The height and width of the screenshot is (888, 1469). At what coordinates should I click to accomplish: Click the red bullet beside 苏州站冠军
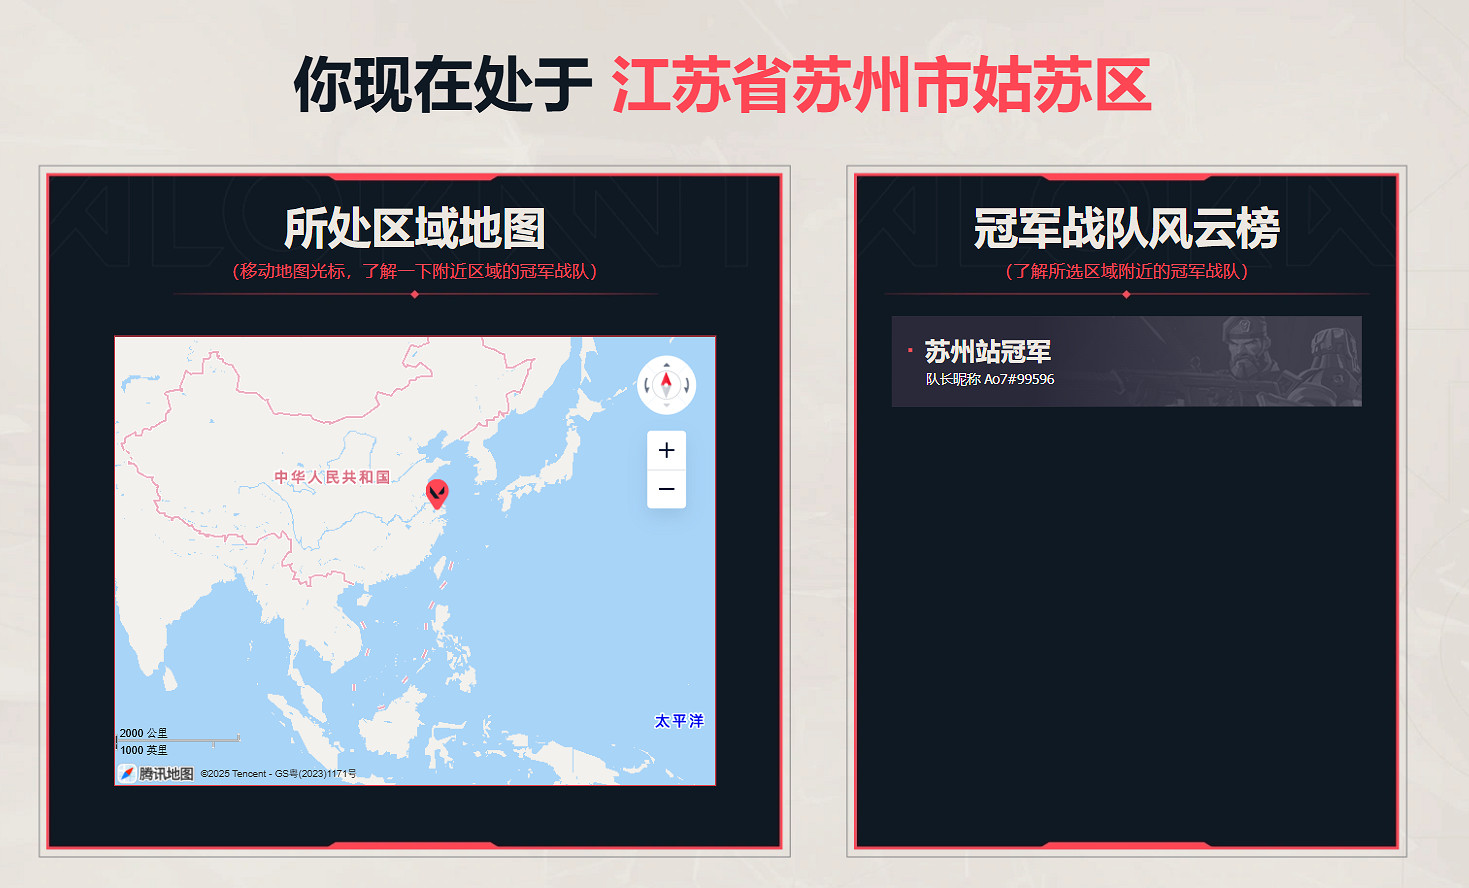(907, 351)
